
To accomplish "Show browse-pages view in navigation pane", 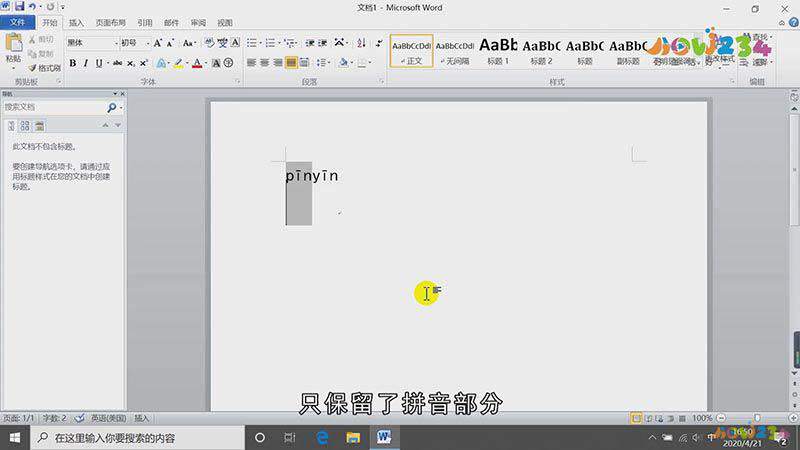I will (x=25, y=126).
